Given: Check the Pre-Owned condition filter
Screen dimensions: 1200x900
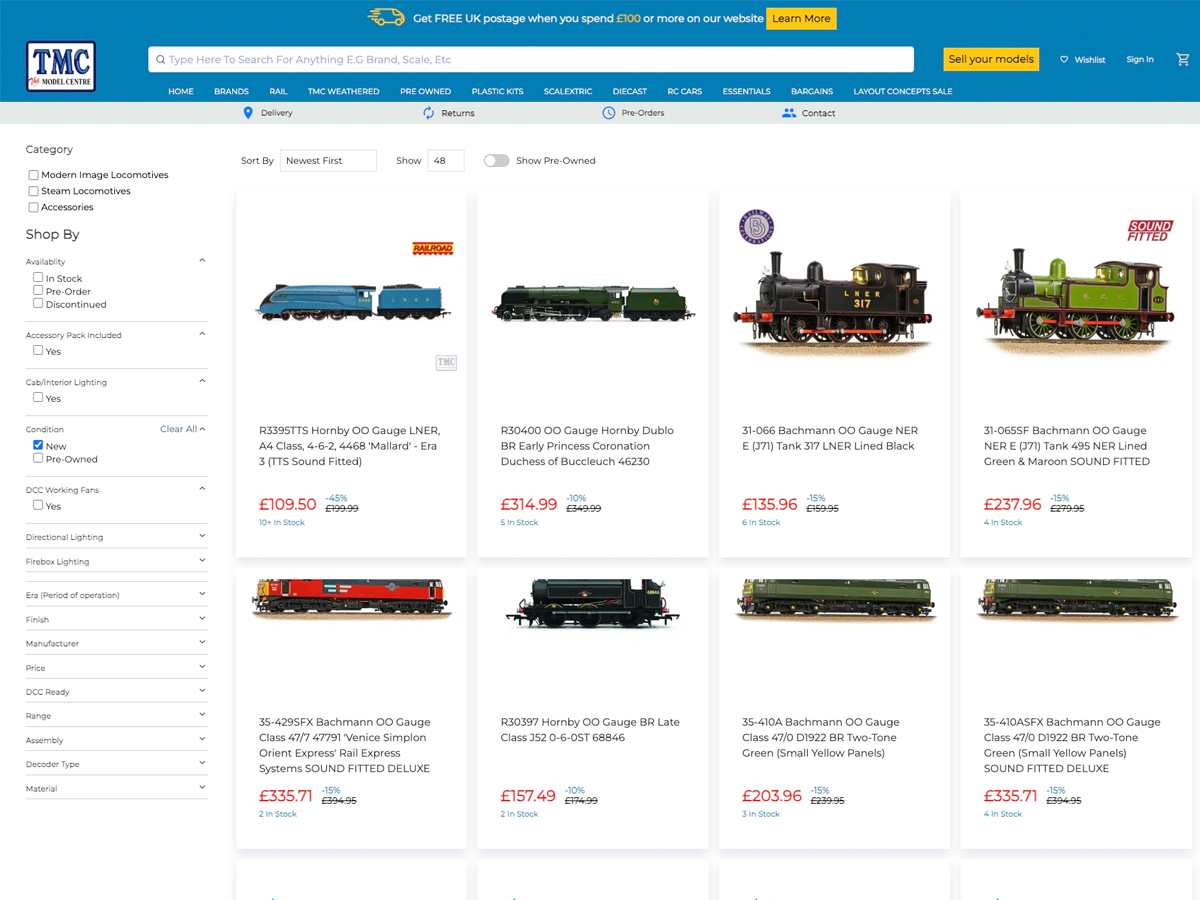Looking at the screenshot, I should click(38, 458).
